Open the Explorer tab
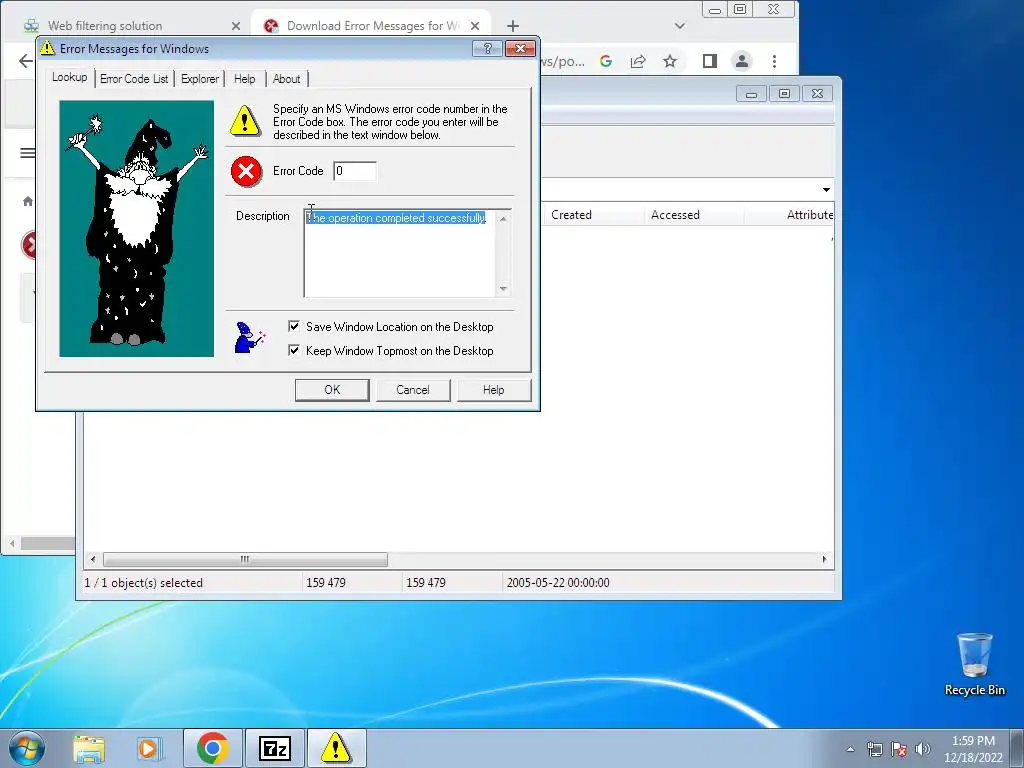1024x768 pixels. tap(200, 78)
